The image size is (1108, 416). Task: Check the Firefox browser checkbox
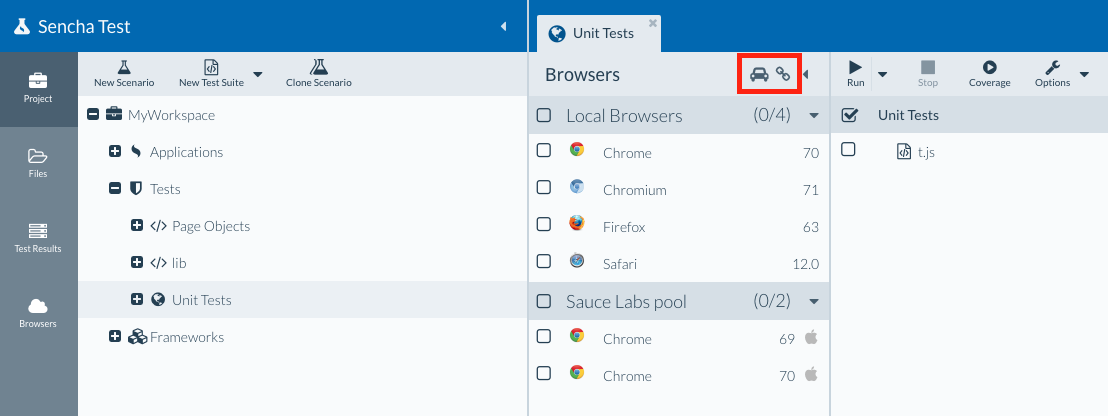coord(544,224)
